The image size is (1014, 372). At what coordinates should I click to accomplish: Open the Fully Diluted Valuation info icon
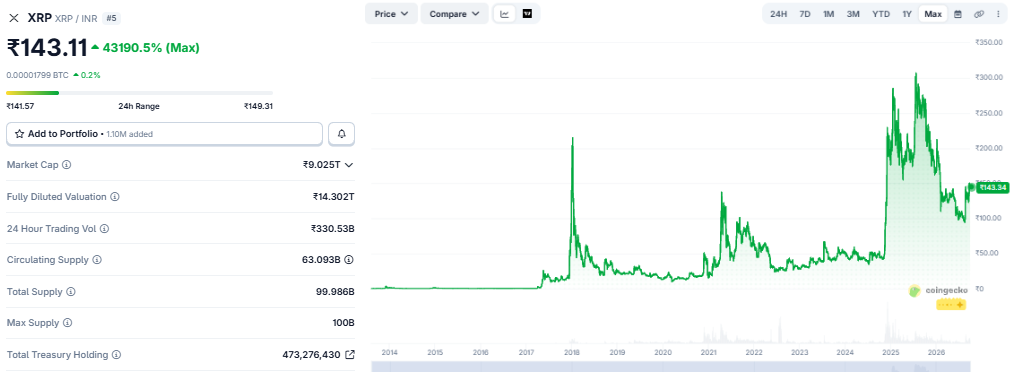click(115, 197)
